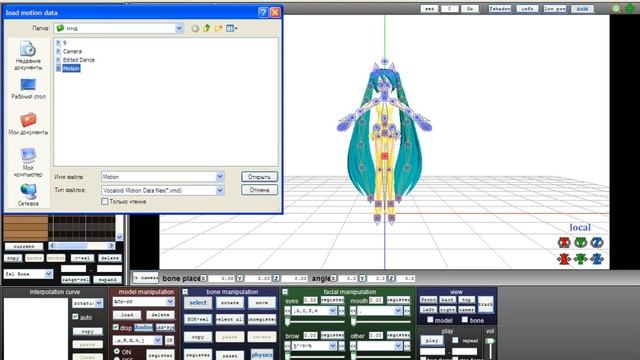The width and height of the screenshot is (640, 360).
Task: Click physics button in bone manipulation
Action: (262, 354)
